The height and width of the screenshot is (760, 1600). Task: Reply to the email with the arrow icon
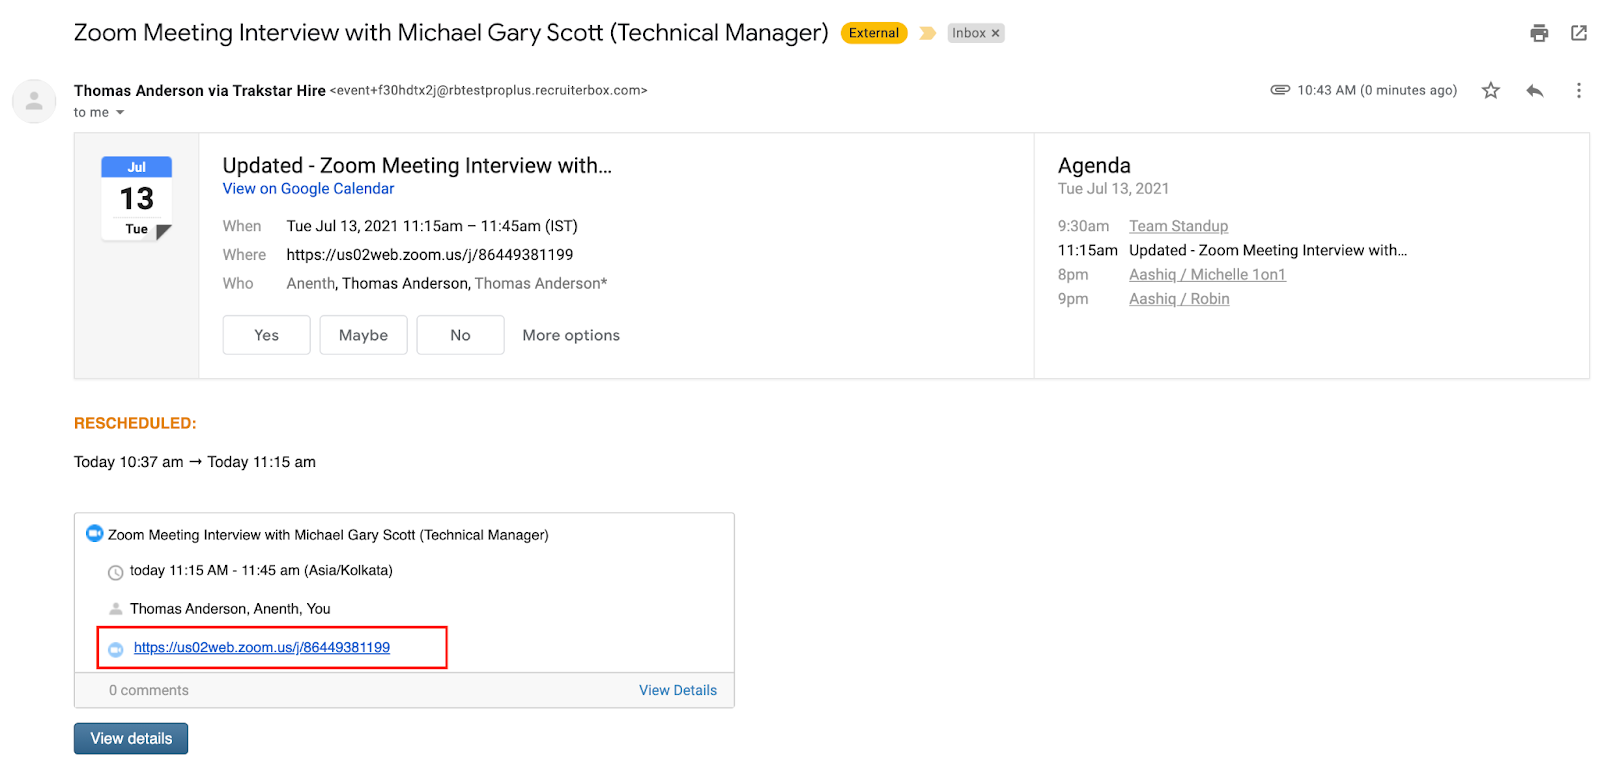pyautogui.click(x=1535, y=91)
